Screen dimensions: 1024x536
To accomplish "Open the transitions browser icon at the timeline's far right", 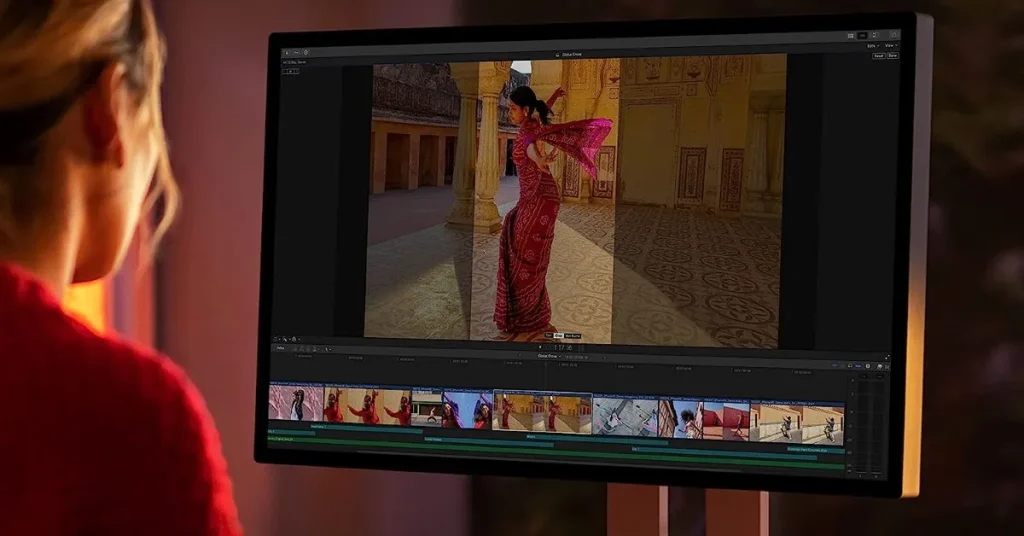I will 887,367.
